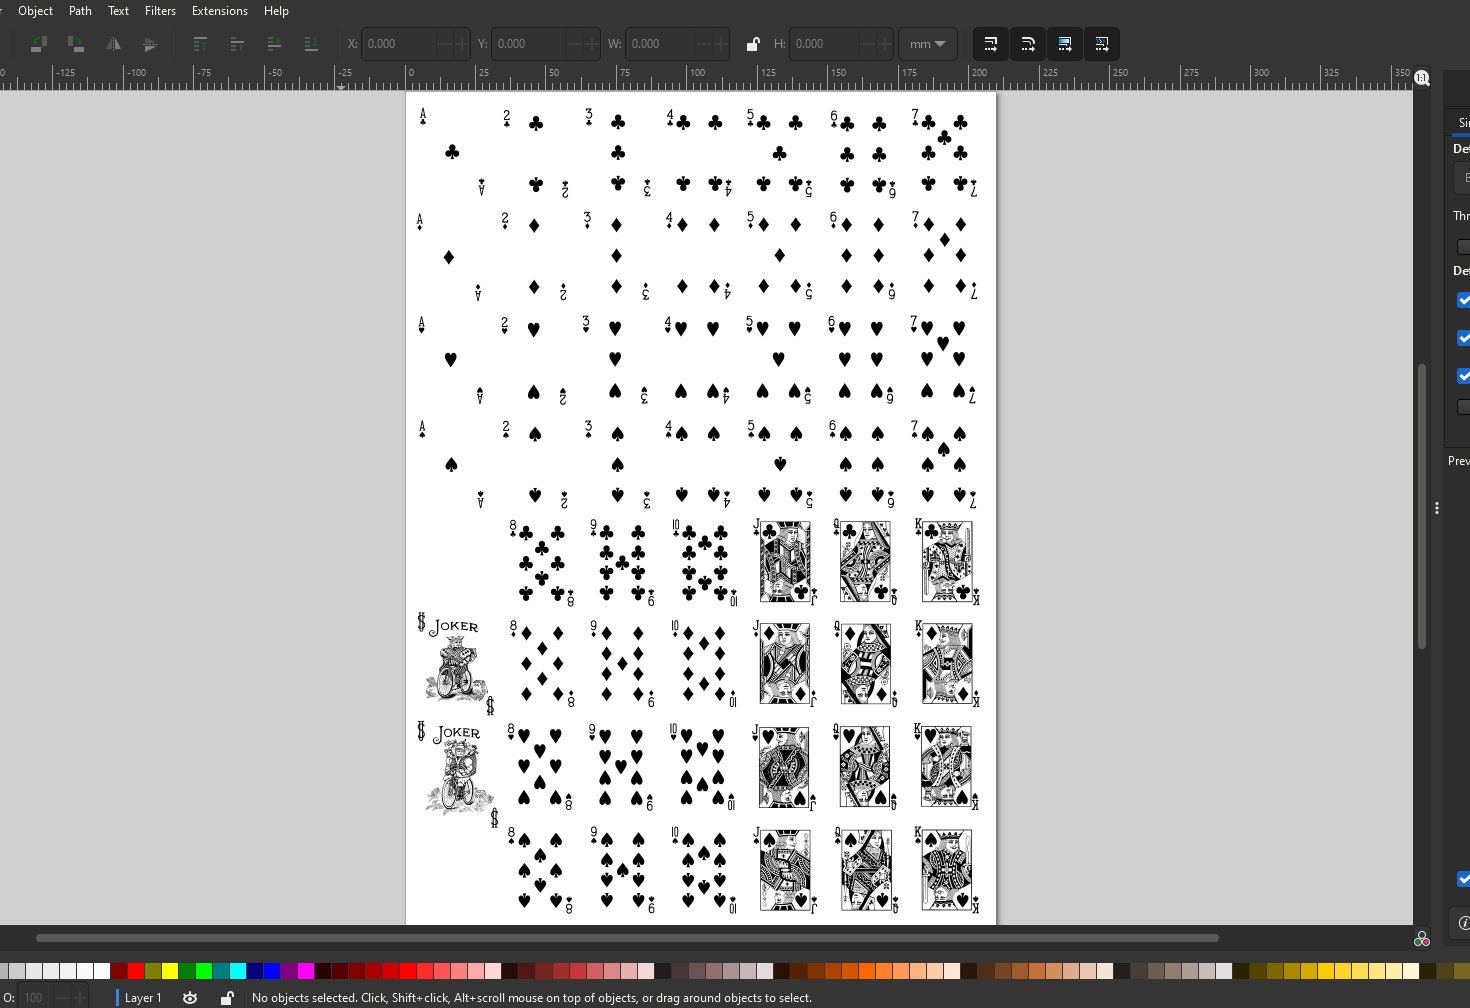Click the rotate 90 degrees clockwise icon
This screenshot has width=1470, height=1008.
click(x=76, y=44)
